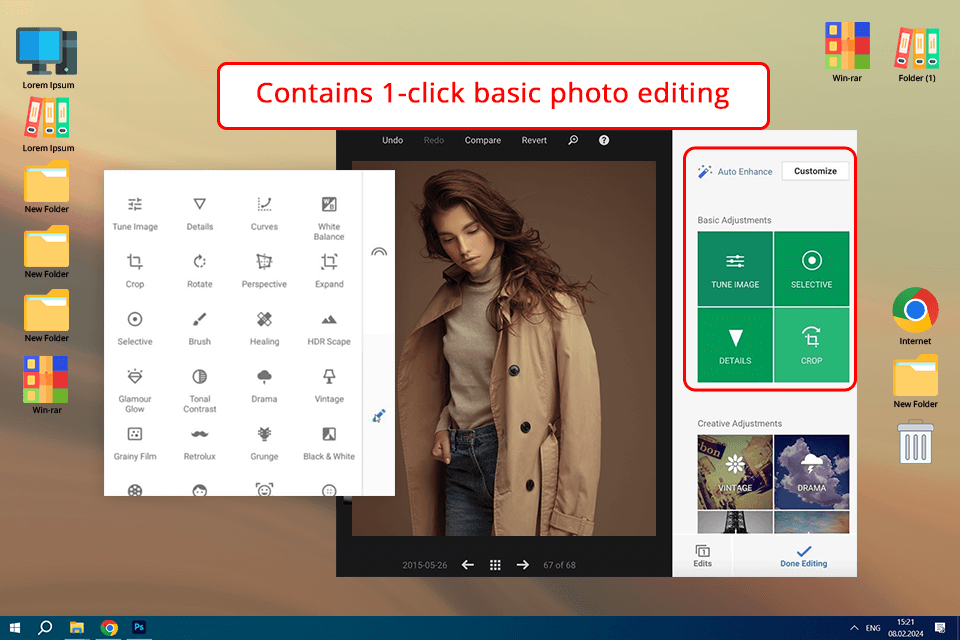
Task: Choose the Curves tool
Action: 264,214
